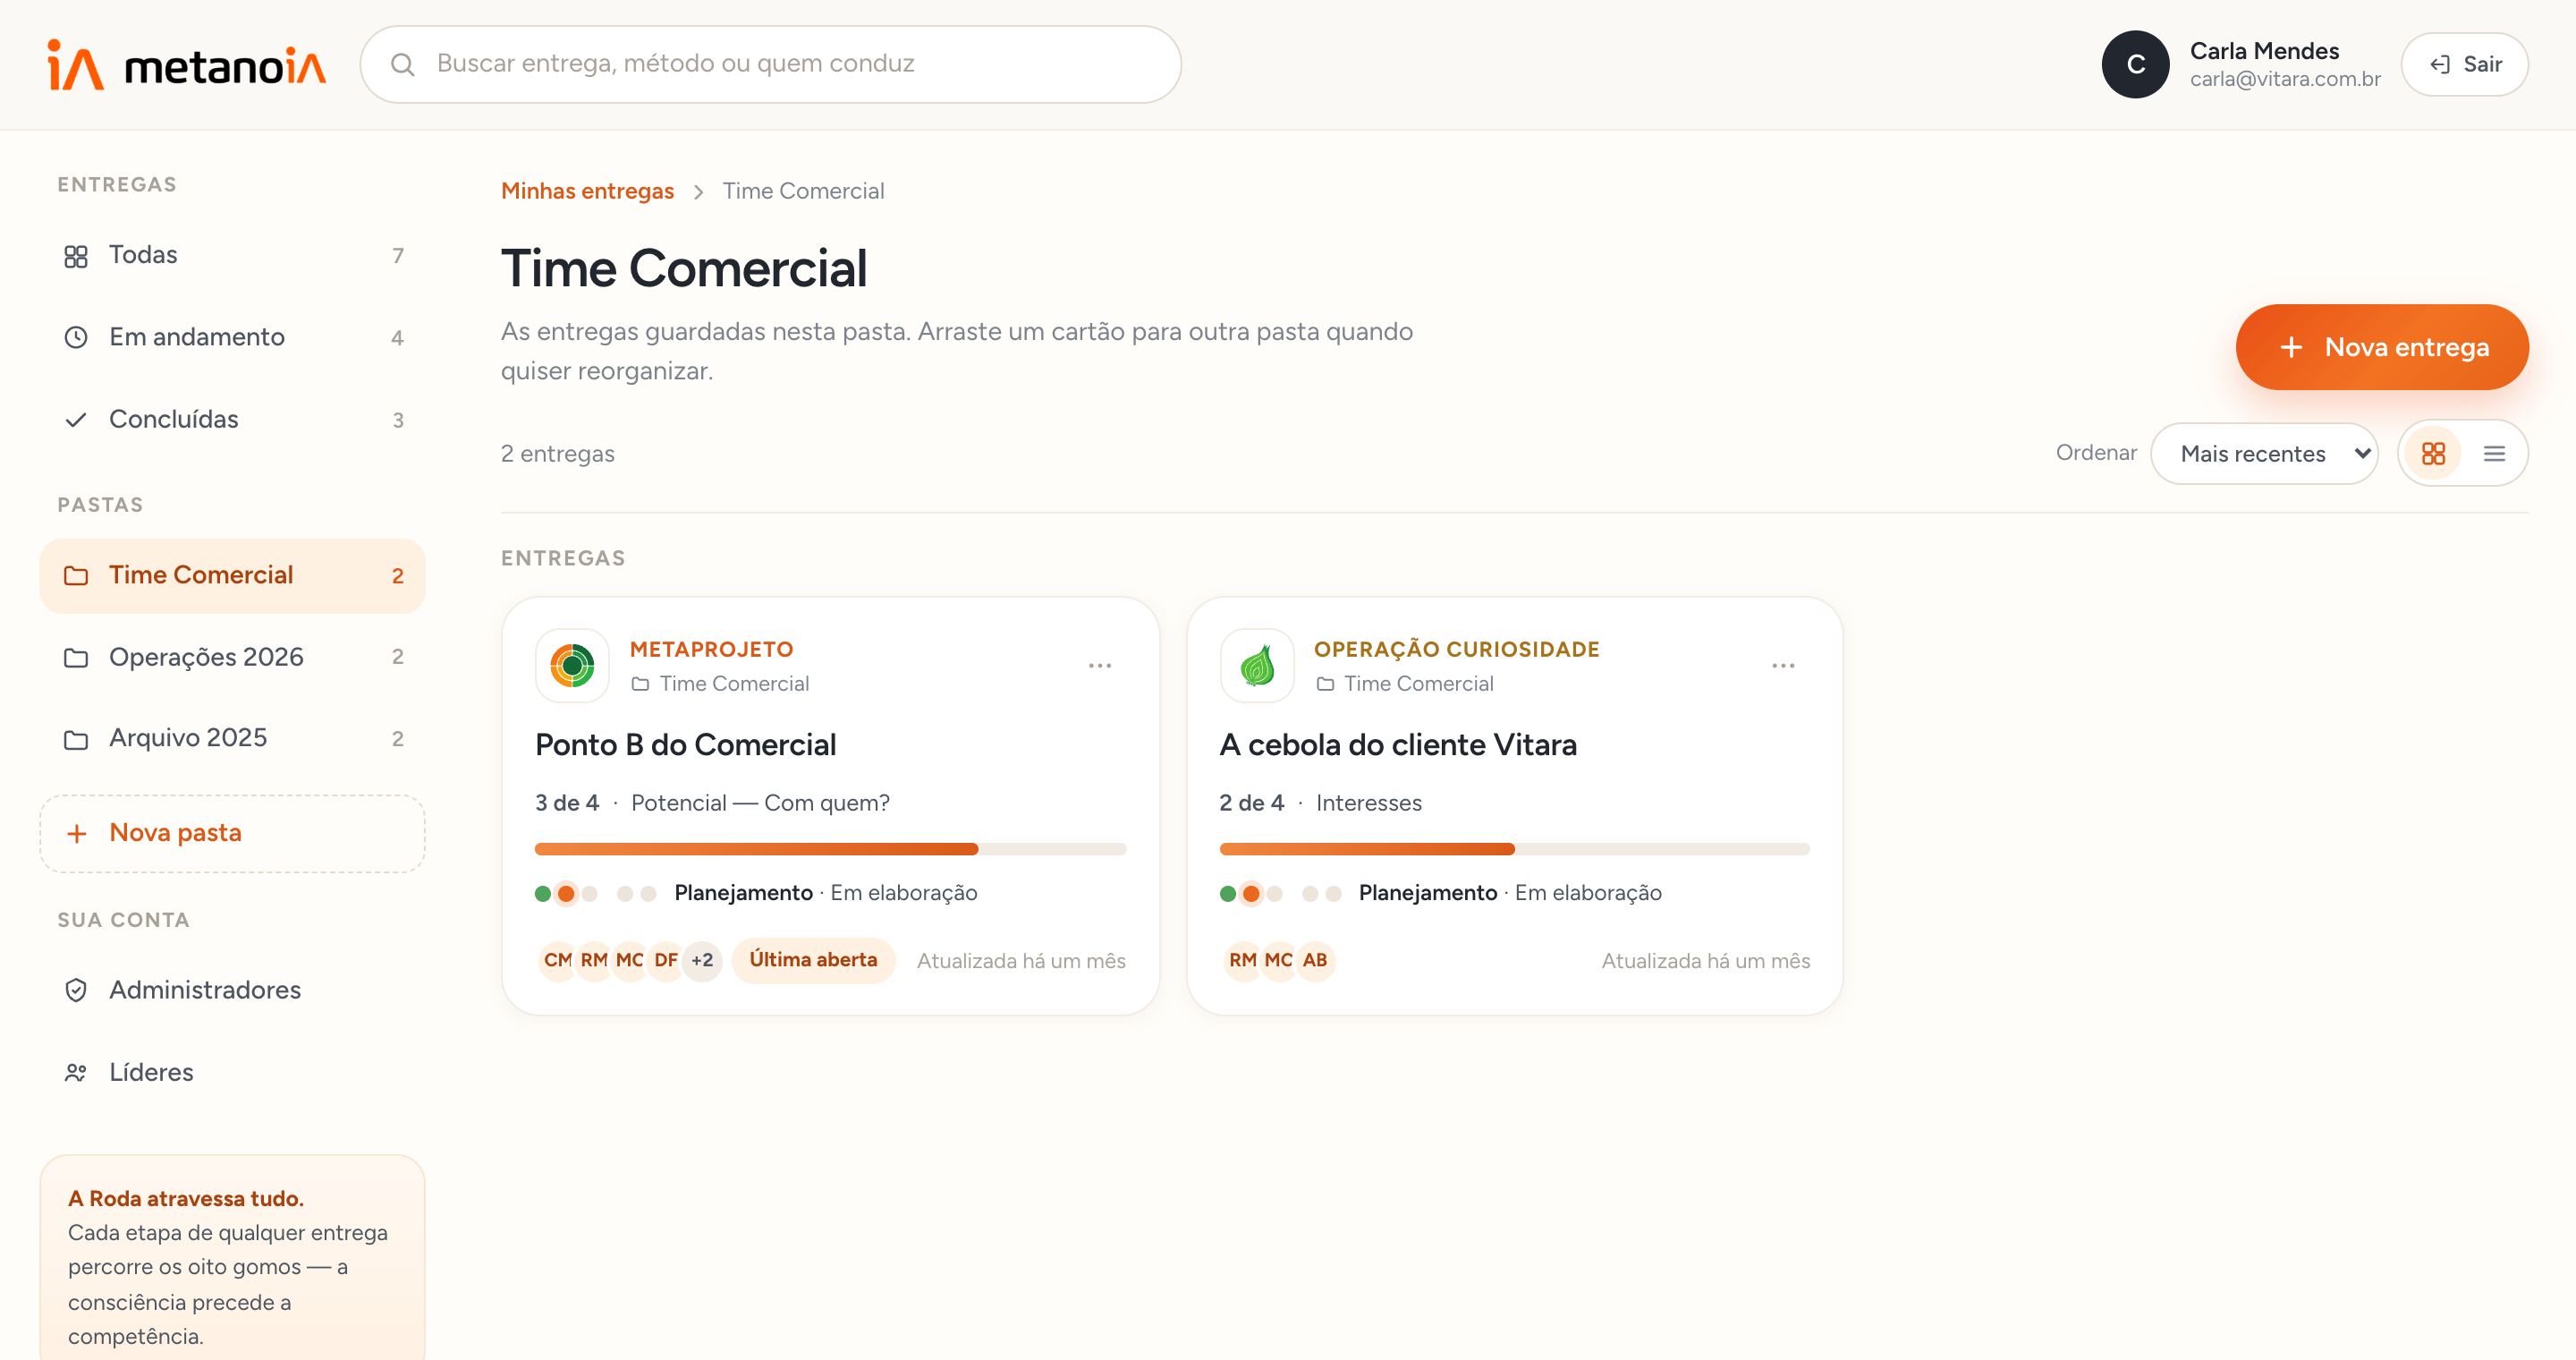Screen dimensions: 2576x1360
Task: Focus the Buscar entrega search field
Action: [771, 64]
